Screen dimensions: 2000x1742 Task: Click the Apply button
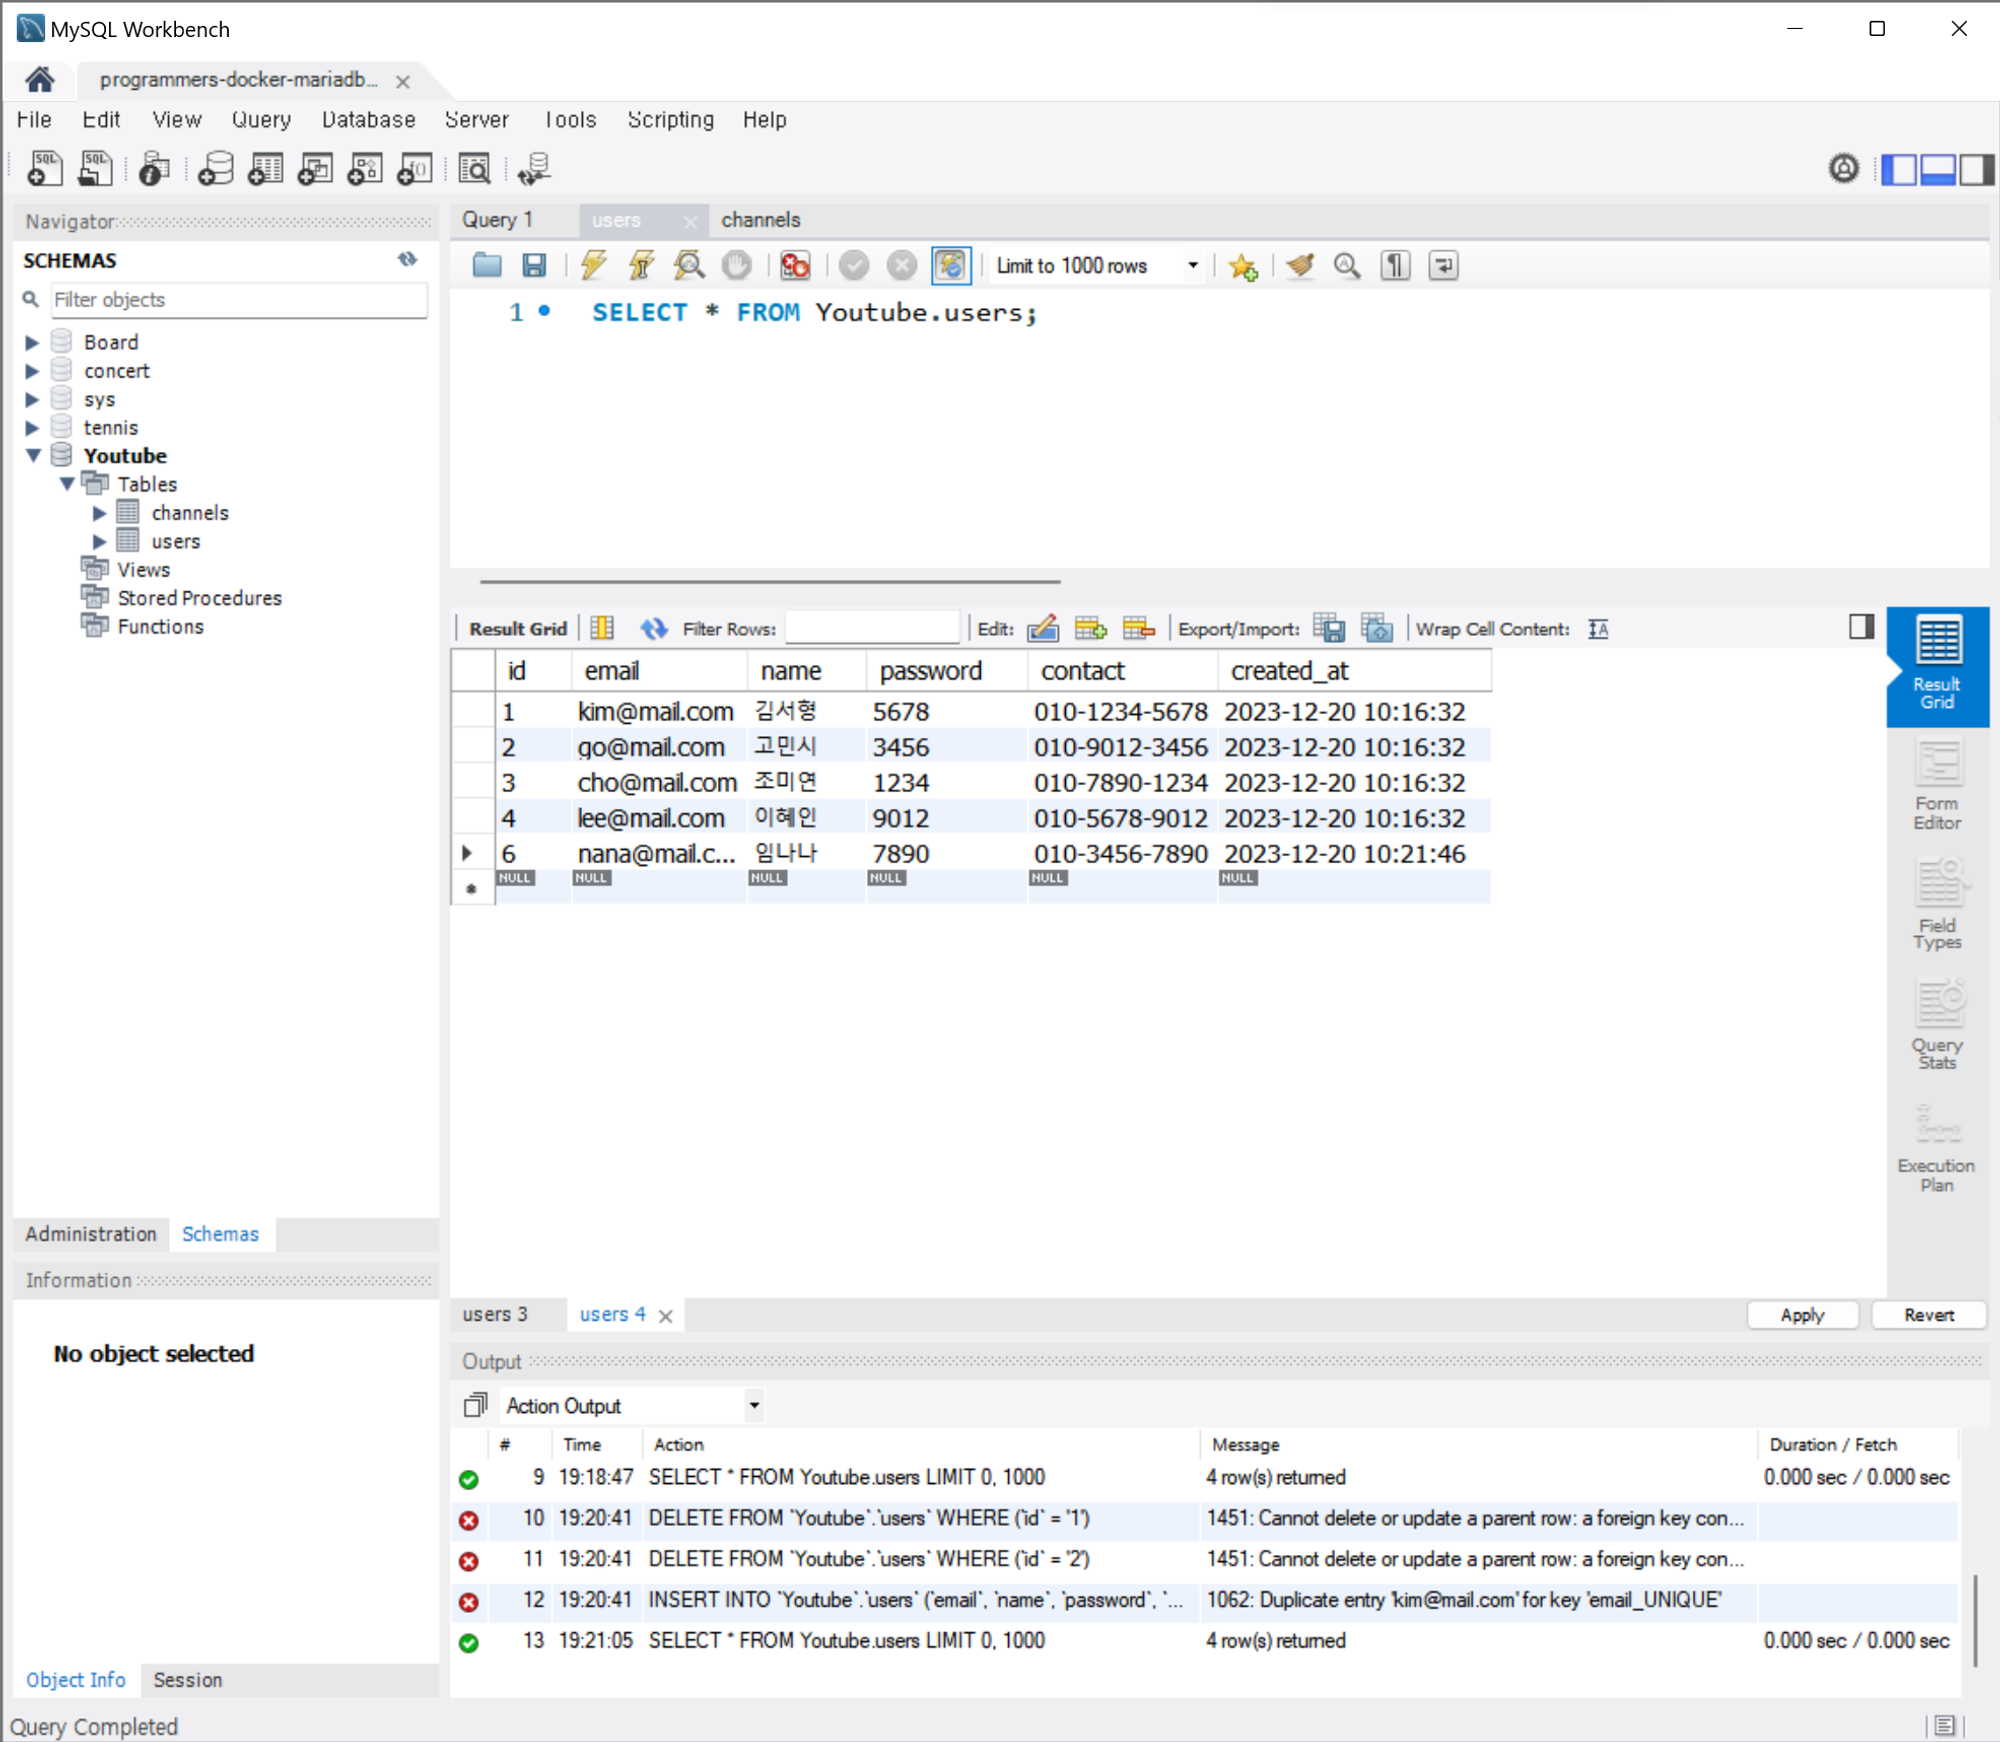tap(1802, 1315)
